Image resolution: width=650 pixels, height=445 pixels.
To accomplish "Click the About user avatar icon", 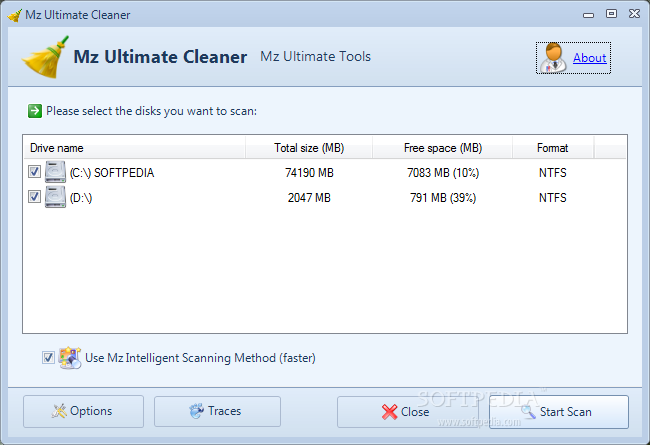I will click(x=553, y=58).
